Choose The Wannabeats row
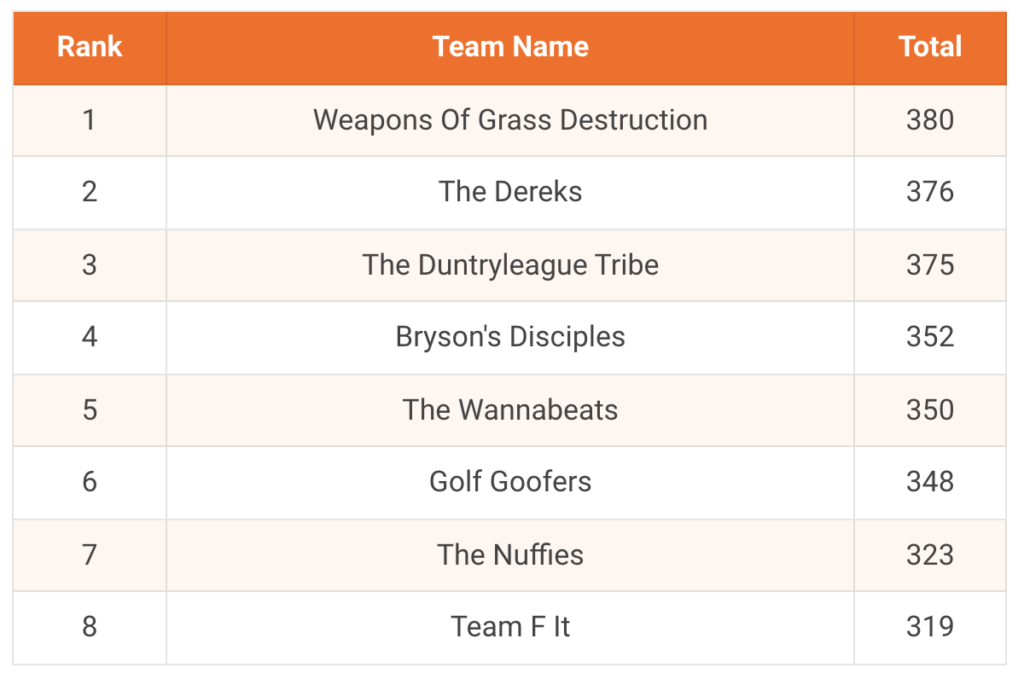The width and height of the screenshot is (1024, 679). (x=510, y=410)
